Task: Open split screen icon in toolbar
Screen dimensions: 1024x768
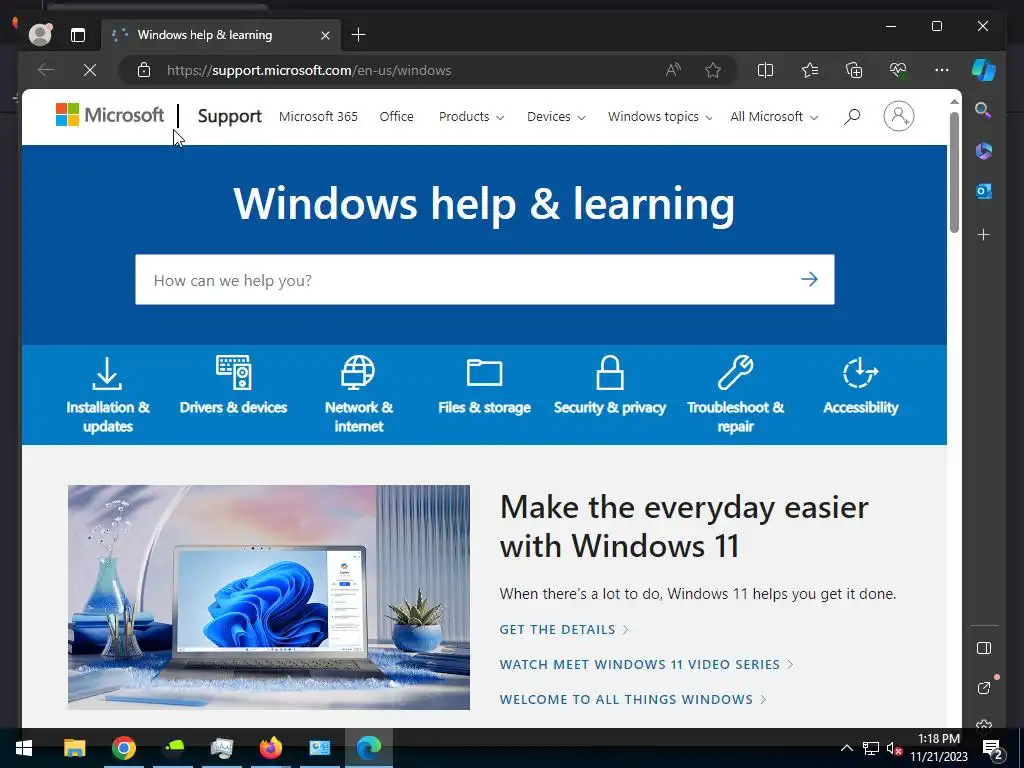Action: pyautogui.click(x=765, y=70)
